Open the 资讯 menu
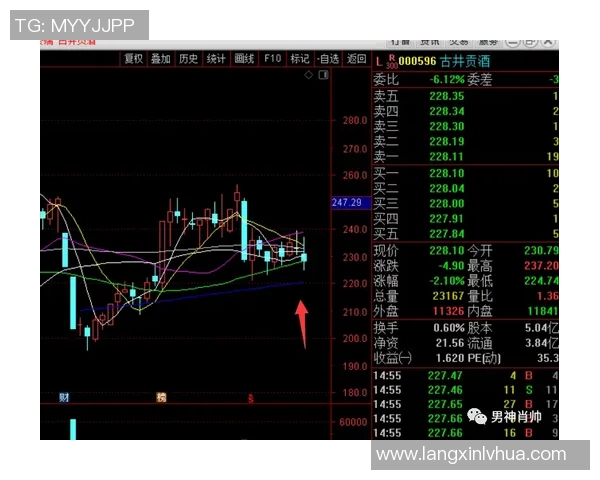The width and height of the screenshot is (600, 480). pos(429,42)
